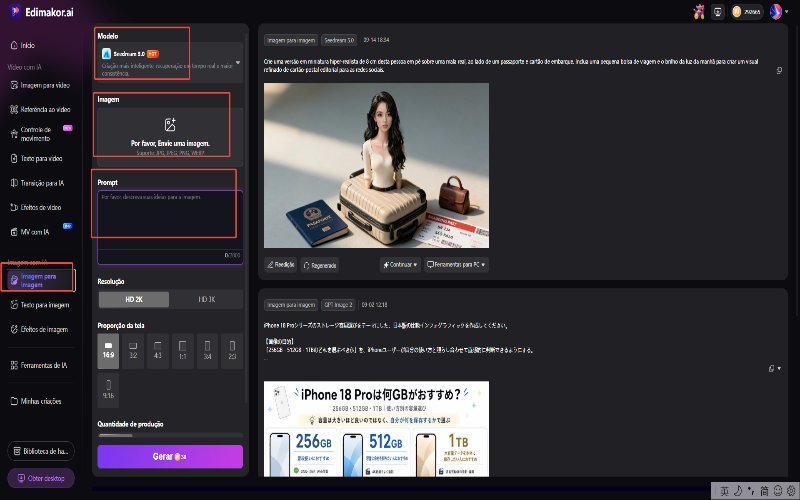The width and height of the screenshot is (800, 500).
Task: Click the IME moon icon in tray
Action: tap(738, 491)
